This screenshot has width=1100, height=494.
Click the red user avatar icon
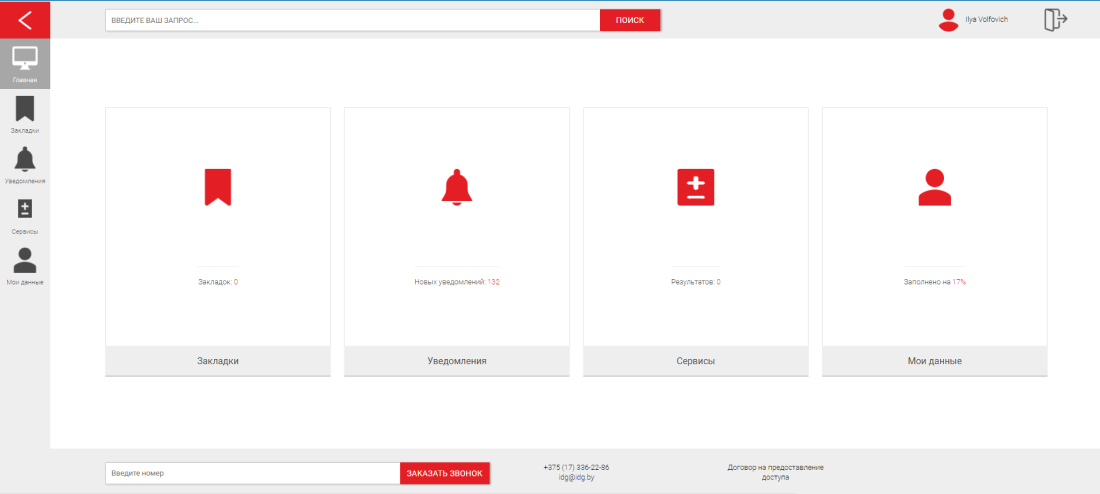coord(948,20)
